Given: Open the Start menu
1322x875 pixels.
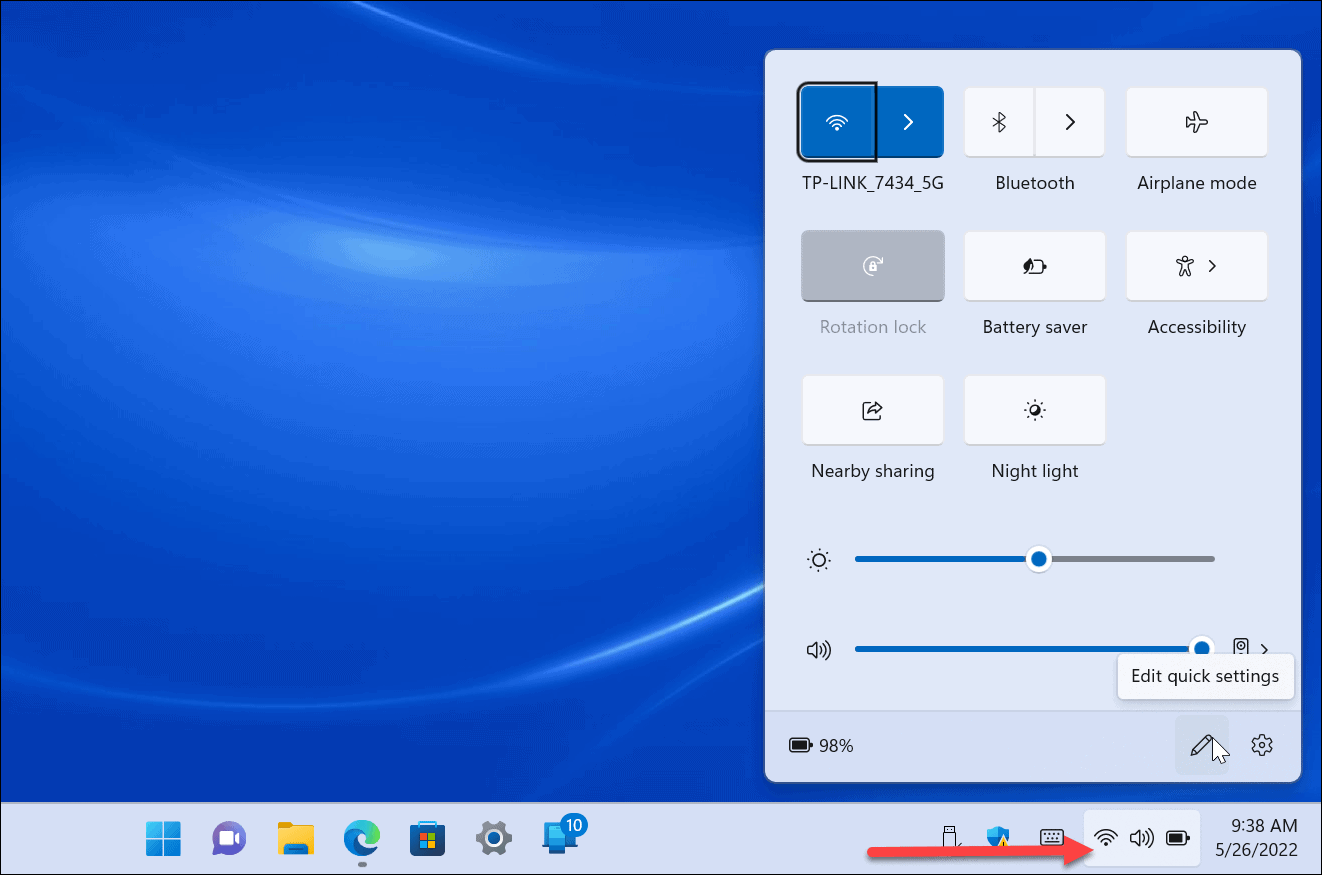Looking at the screenshot, I should click(x=163, y=838).
